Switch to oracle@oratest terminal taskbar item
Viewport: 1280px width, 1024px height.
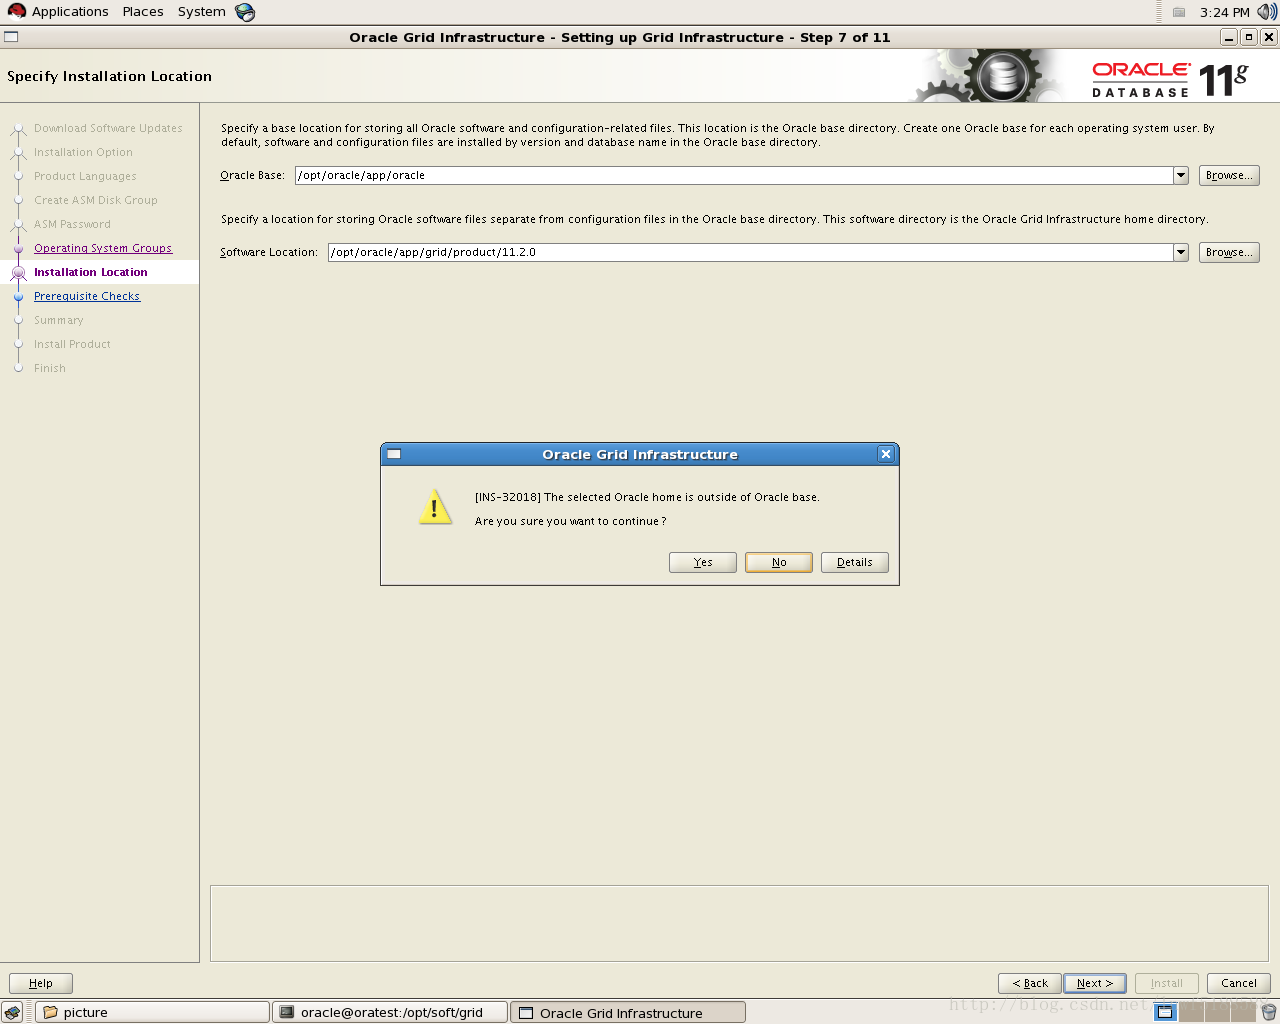tap(390, 1012)
